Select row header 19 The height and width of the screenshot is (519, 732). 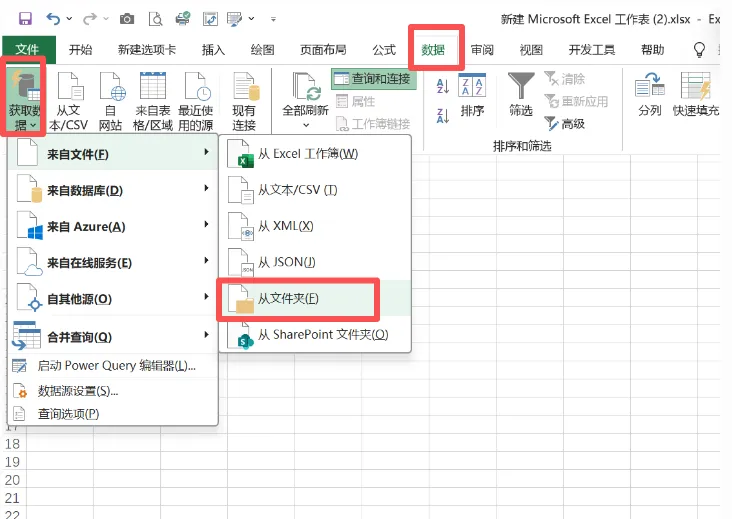(13, 462)
